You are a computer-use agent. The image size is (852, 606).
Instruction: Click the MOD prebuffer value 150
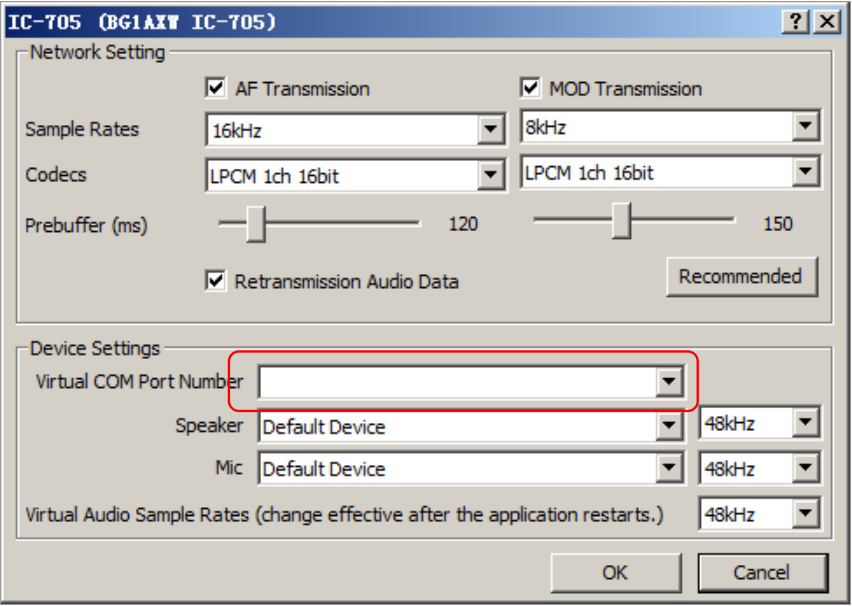coord(778,224)
